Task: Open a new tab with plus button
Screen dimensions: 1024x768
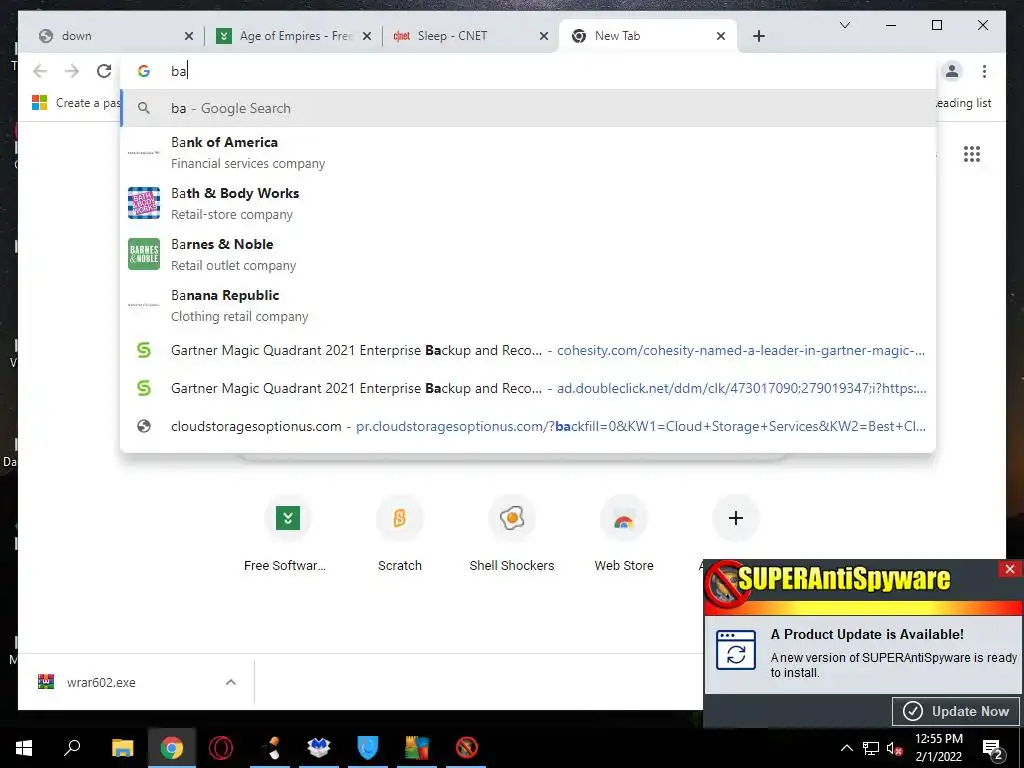Action: (758, 36)
